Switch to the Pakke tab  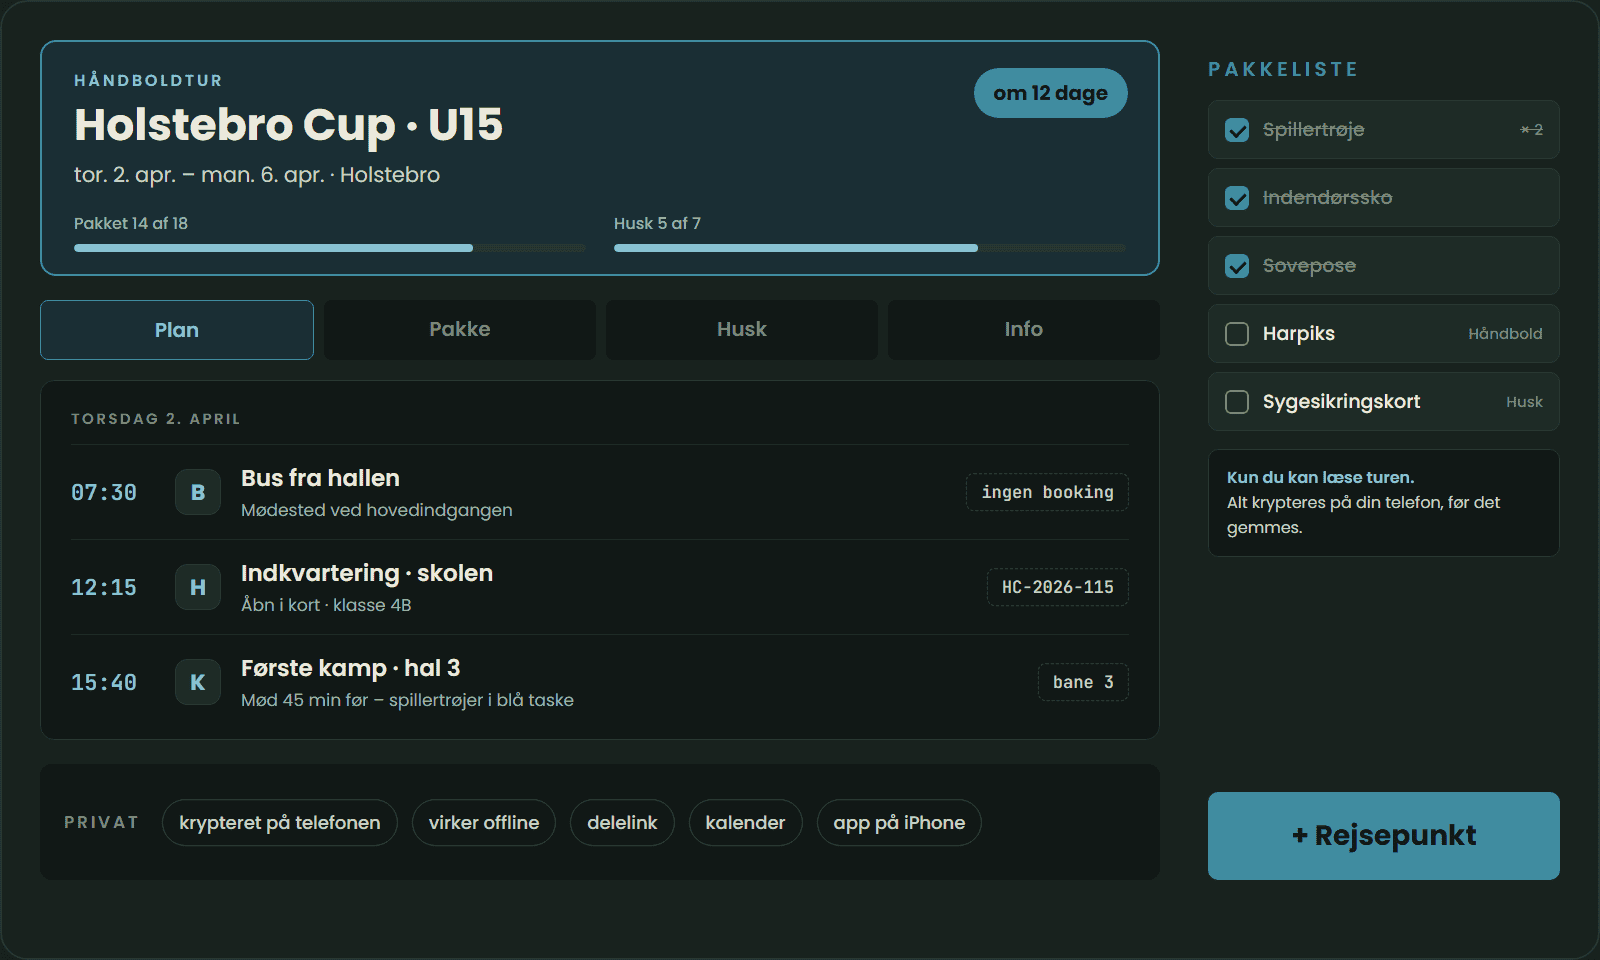[460, 330]
